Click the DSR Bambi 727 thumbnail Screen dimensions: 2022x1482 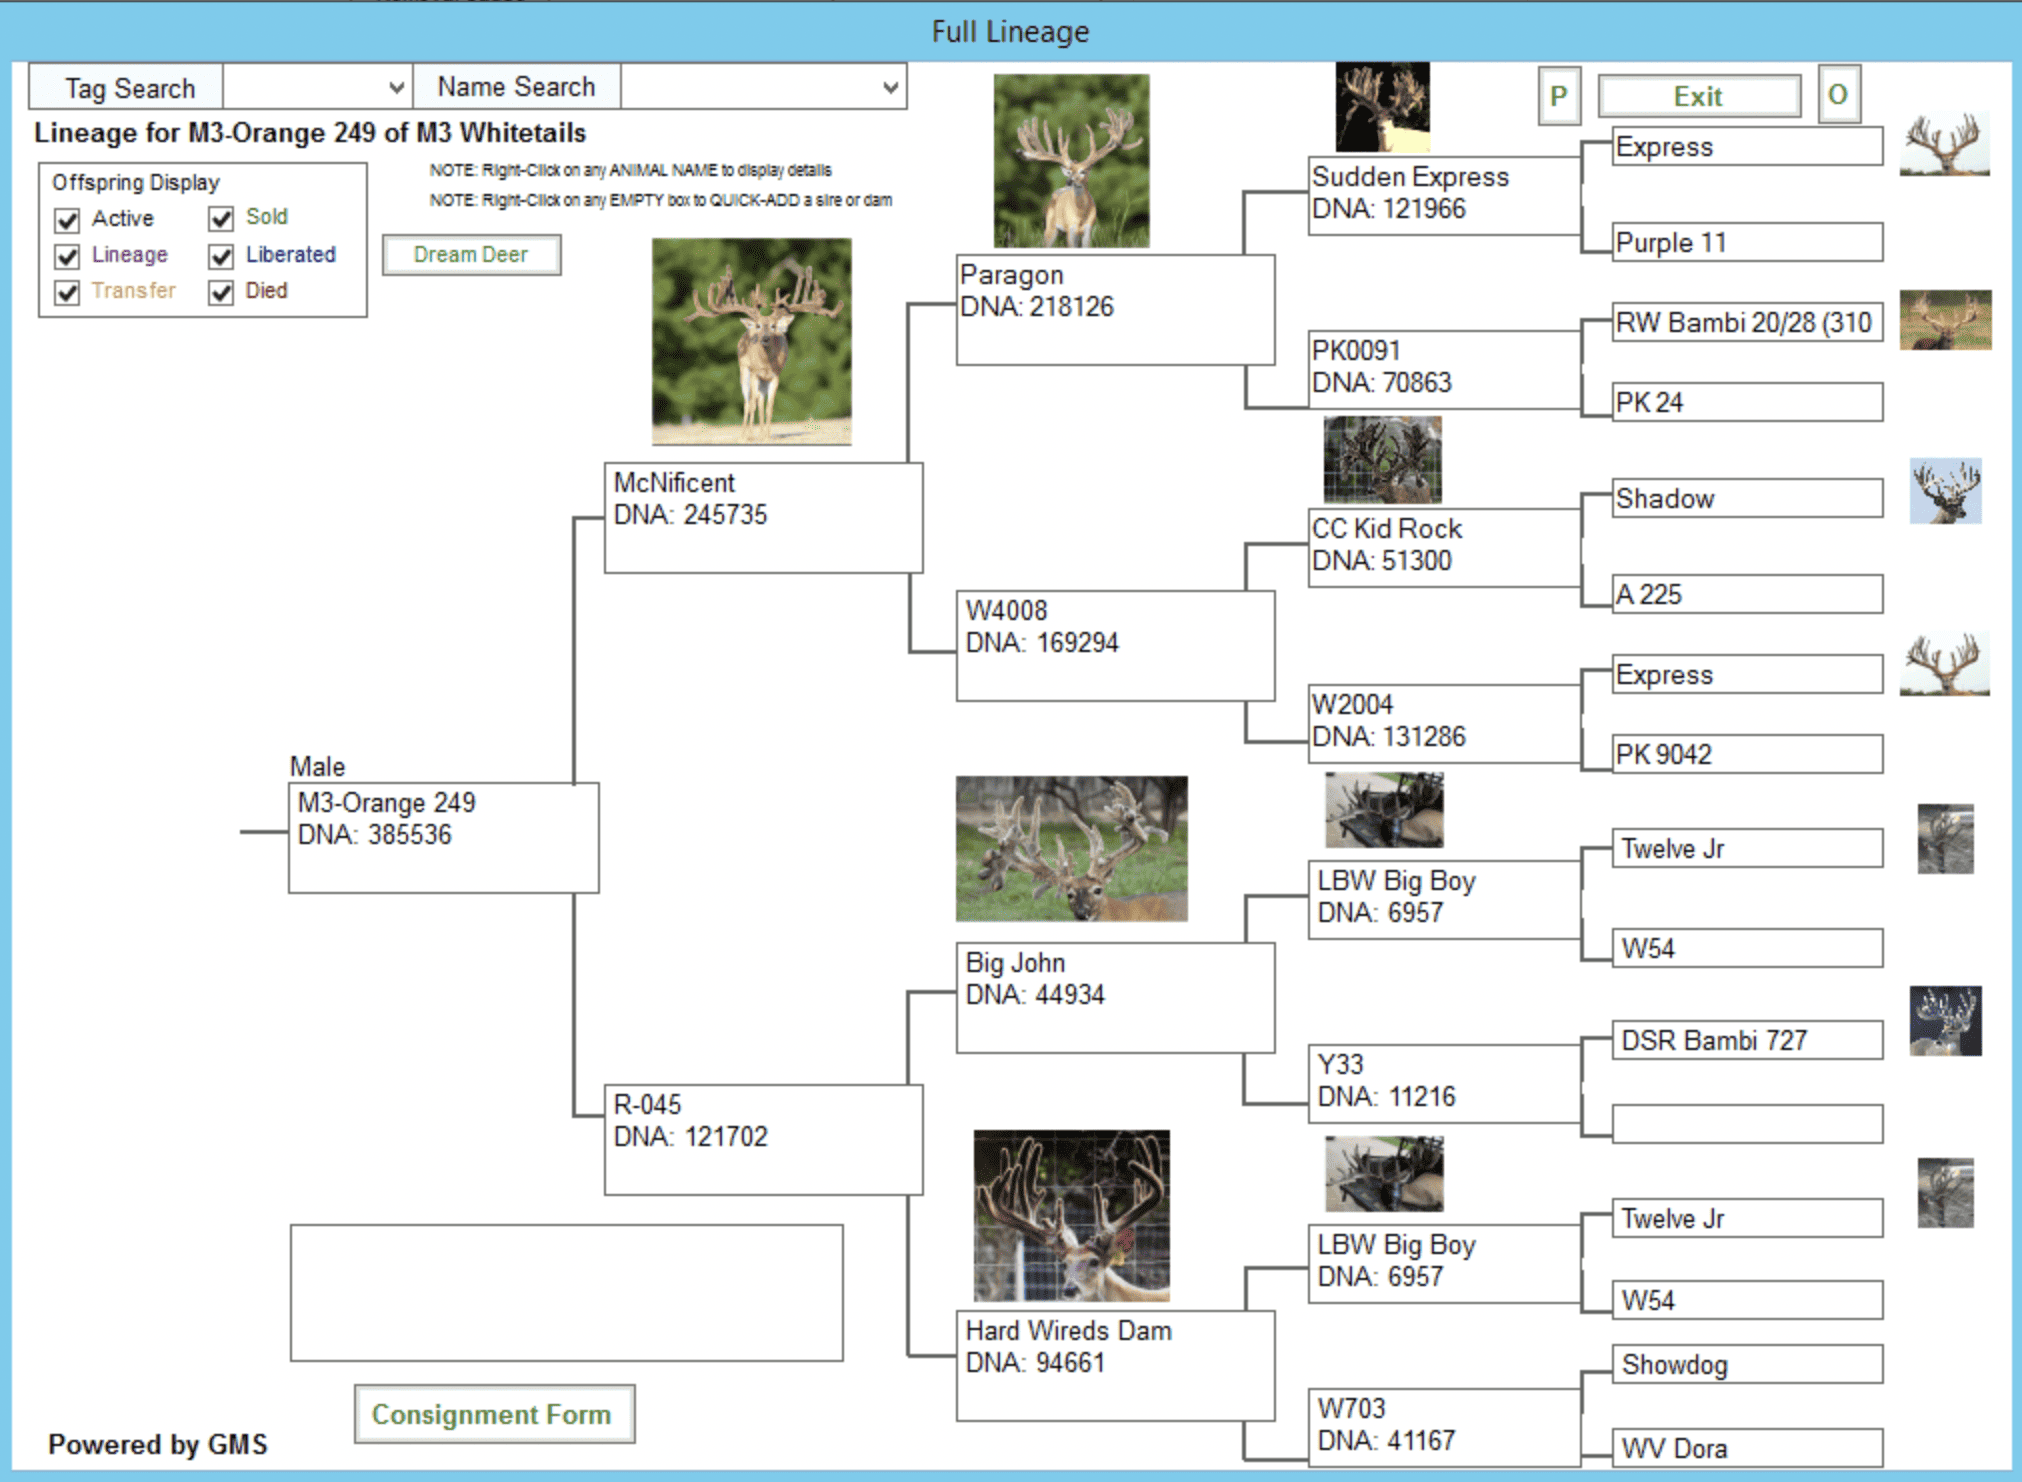pyautogui.click(x=1945, y=1021)
